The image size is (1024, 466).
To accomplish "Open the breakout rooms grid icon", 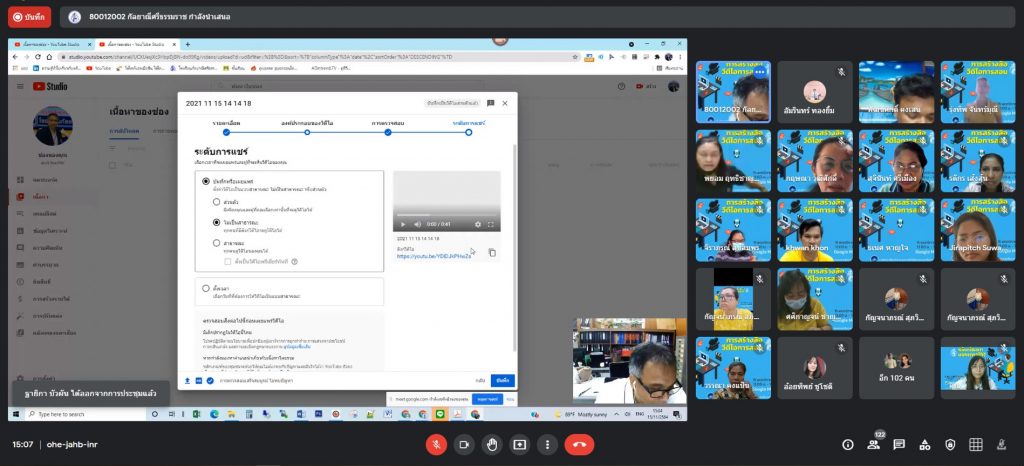I will [976, 444].
